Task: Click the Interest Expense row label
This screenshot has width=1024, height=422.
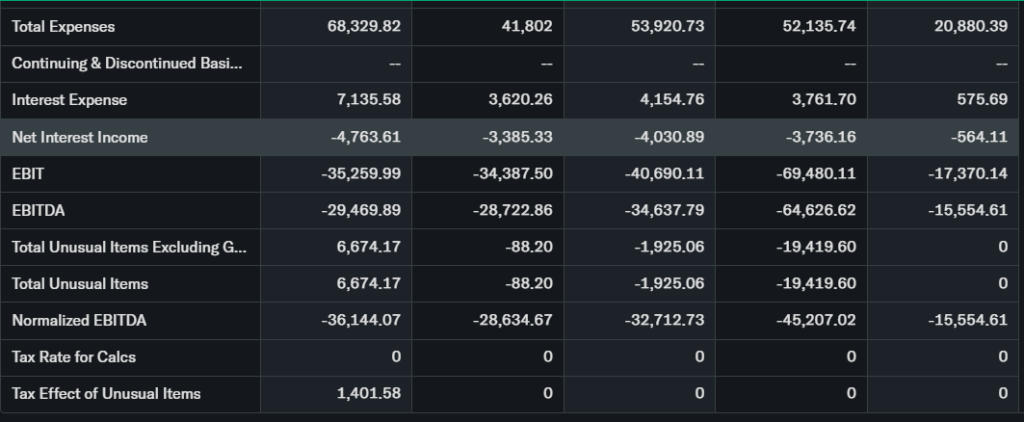Action: pyautogui.click(x=69, y=100)
